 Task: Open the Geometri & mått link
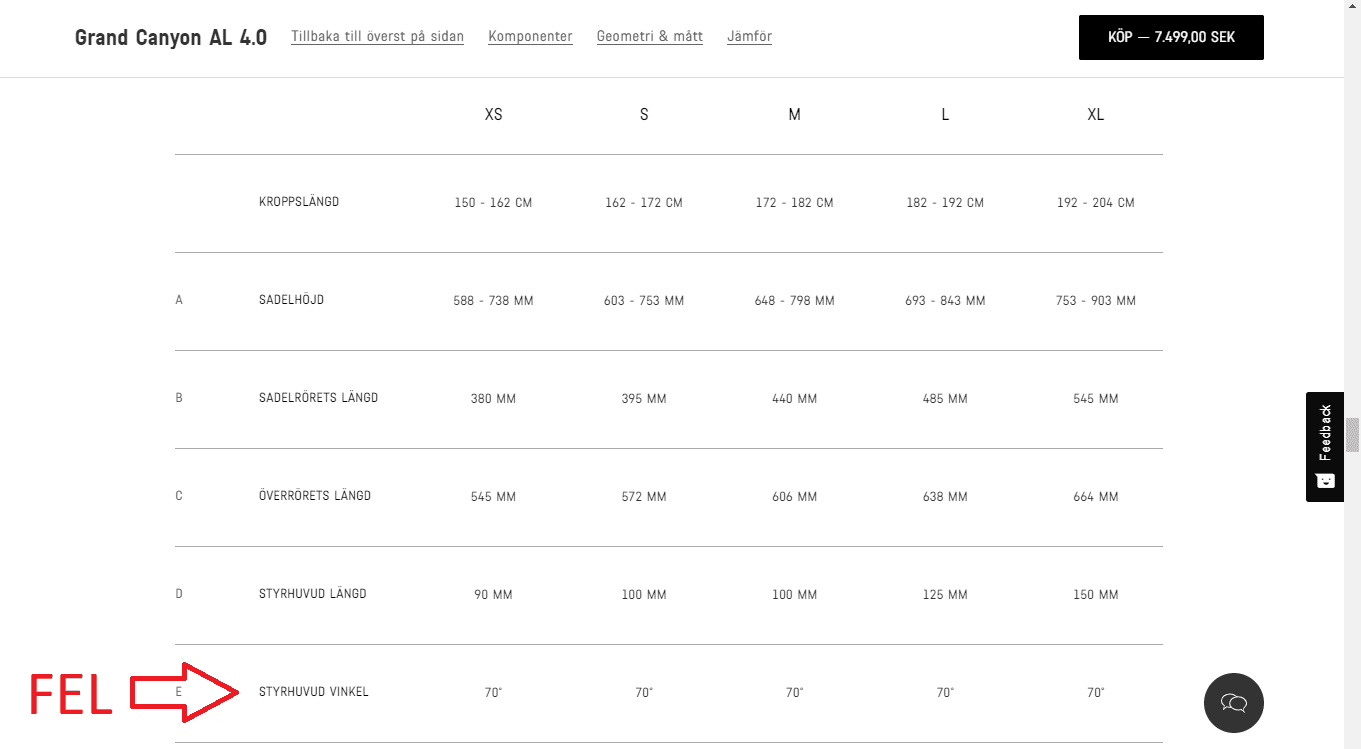tap(650, 37)
